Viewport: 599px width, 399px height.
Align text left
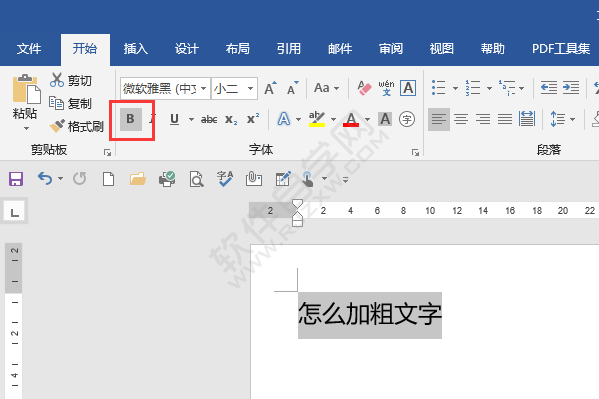coord(439,119)
